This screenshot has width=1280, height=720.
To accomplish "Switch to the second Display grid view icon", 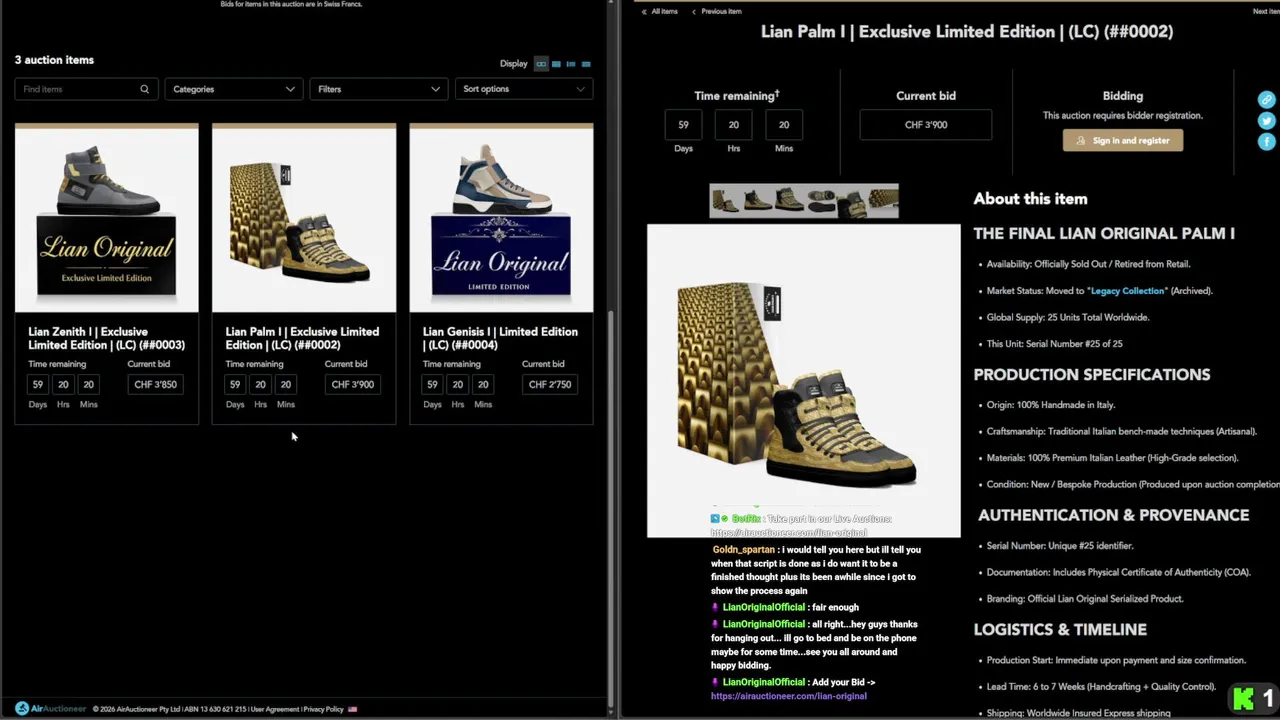I will click(556, 64).
